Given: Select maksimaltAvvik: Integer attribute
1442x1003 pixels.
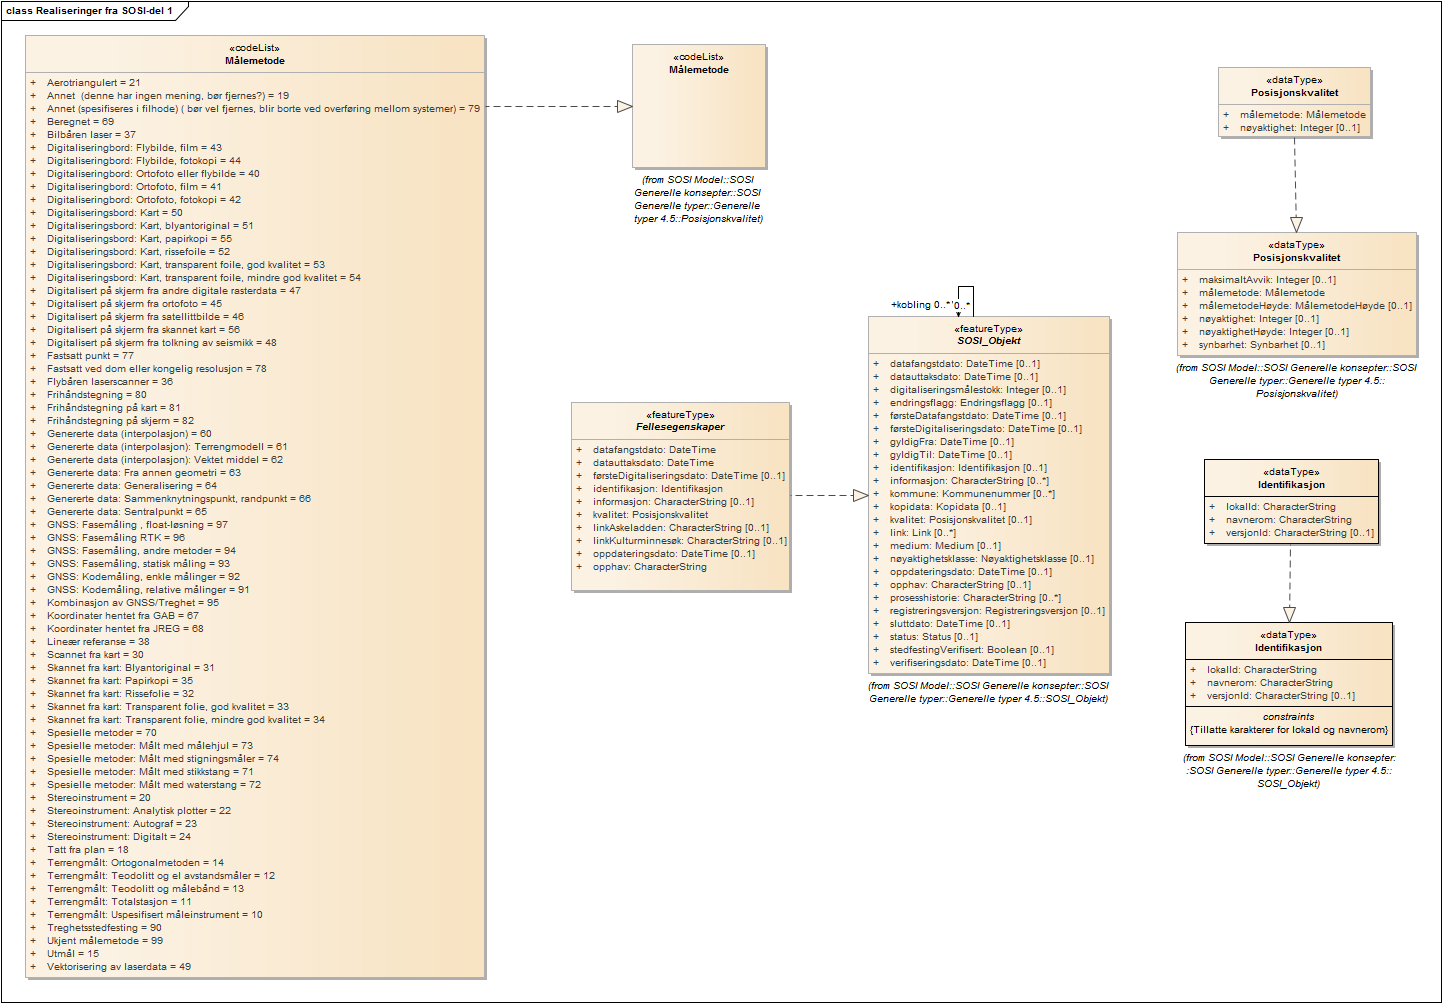Looking at the screenshot, I should tap(1267, 280).
